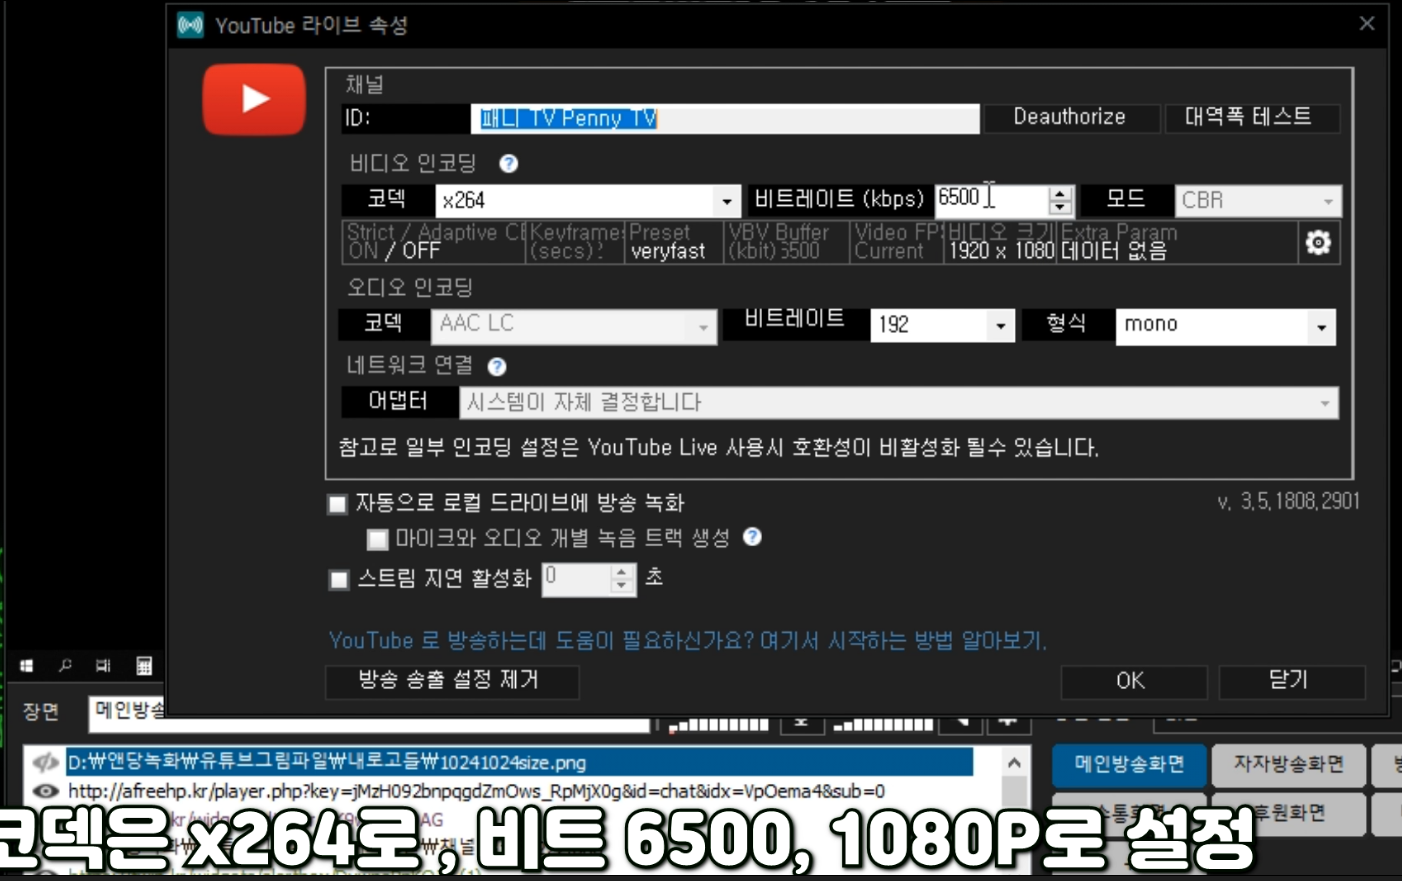The width and height of the screenshot is (1402, 881).
Task: Open YouTube 방송 시작하는 방법 알아보기 link
Action: click(x=688, y=641)
